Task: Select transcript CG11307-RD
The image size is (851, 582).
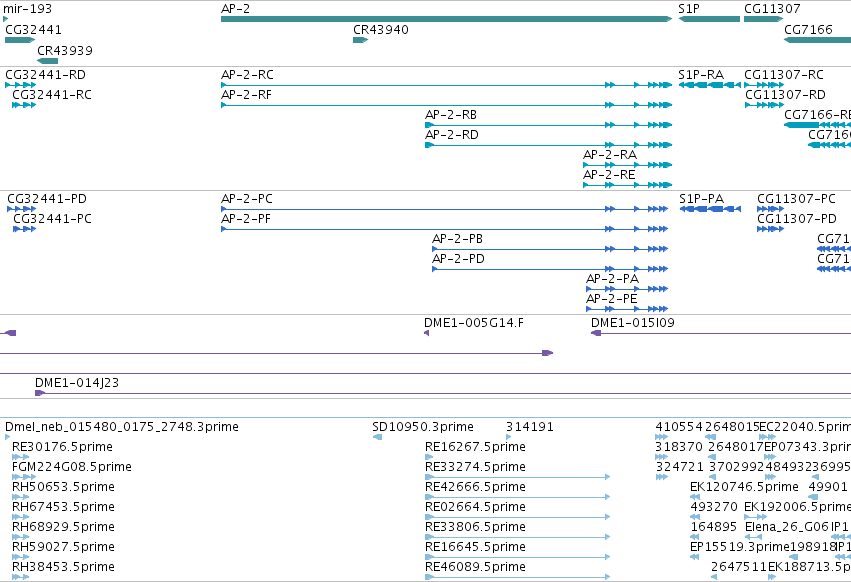Action: 764,105
